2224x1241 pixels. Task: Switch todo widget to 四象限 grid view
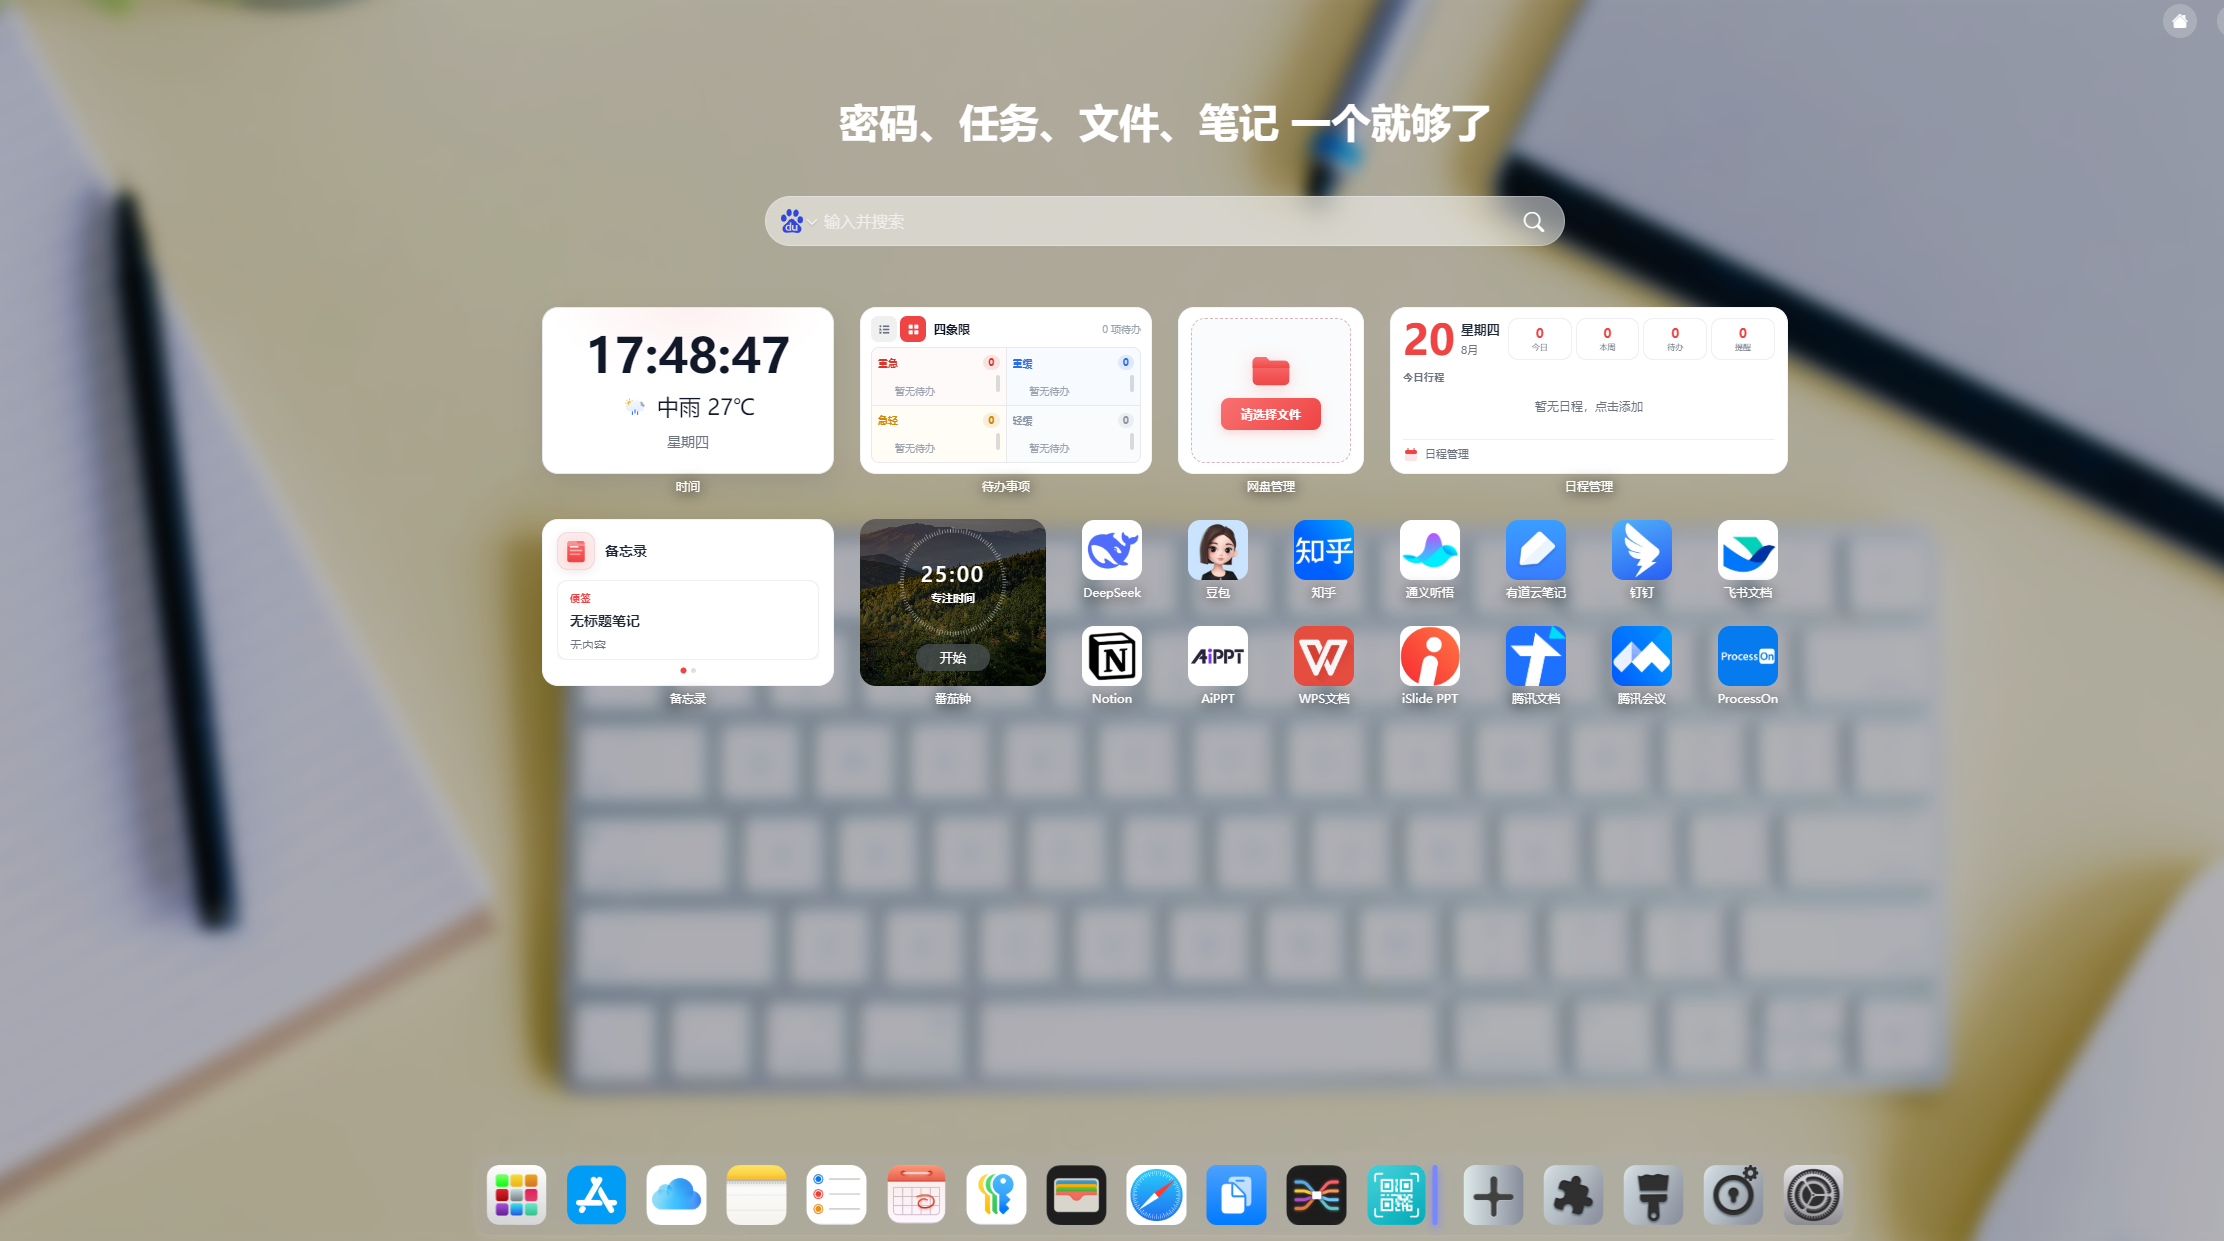point(913,329)
